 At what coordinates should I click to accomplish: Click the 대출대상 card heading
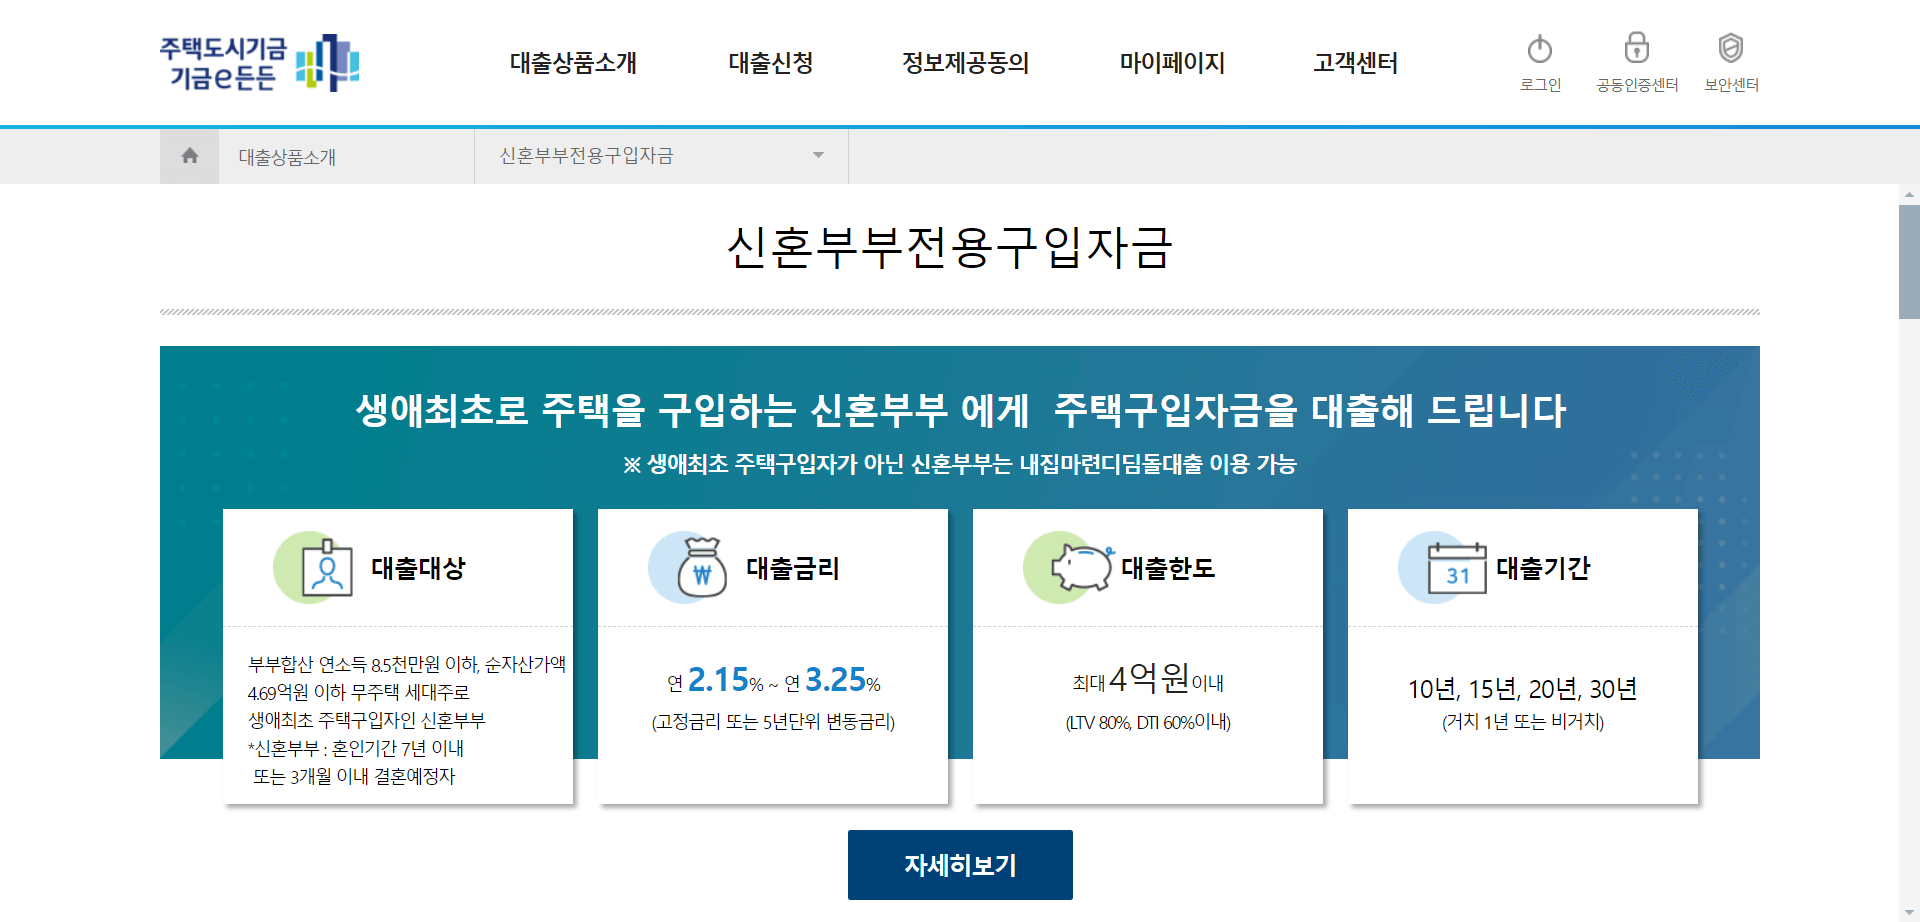pyautogui.click(x=418, y=568)
